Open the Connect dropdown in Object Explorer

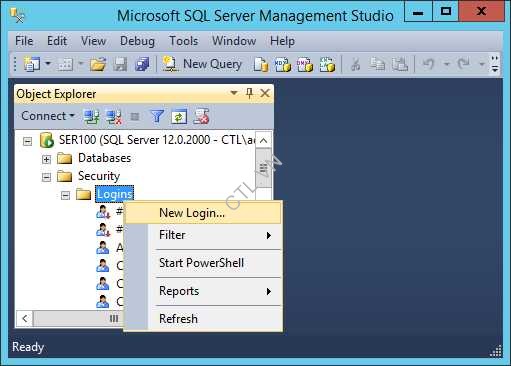click(48, 116)
